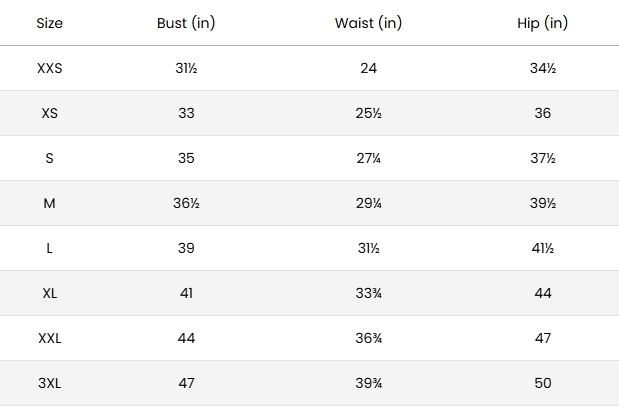Click the Waist (in) column header

pyautogui.click(x=368, y=23)
